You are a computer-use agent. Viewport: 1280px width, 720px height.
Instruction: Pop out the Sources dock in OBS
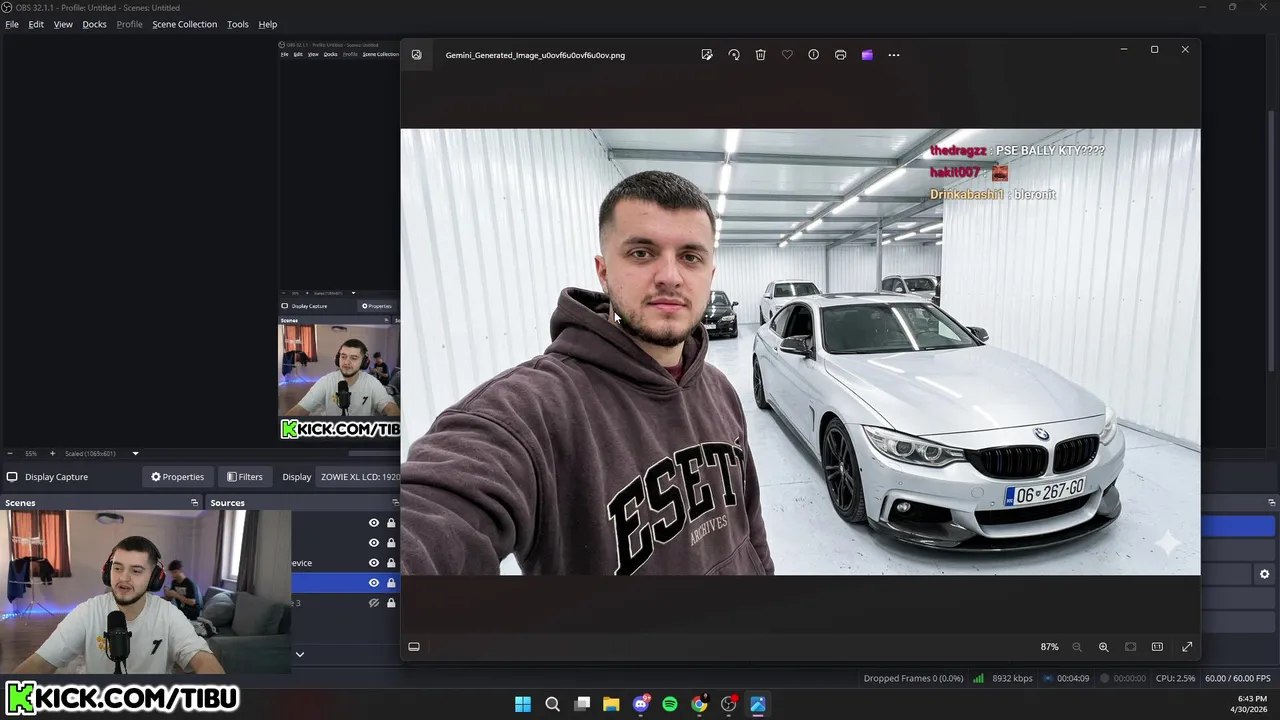(395, 503)
